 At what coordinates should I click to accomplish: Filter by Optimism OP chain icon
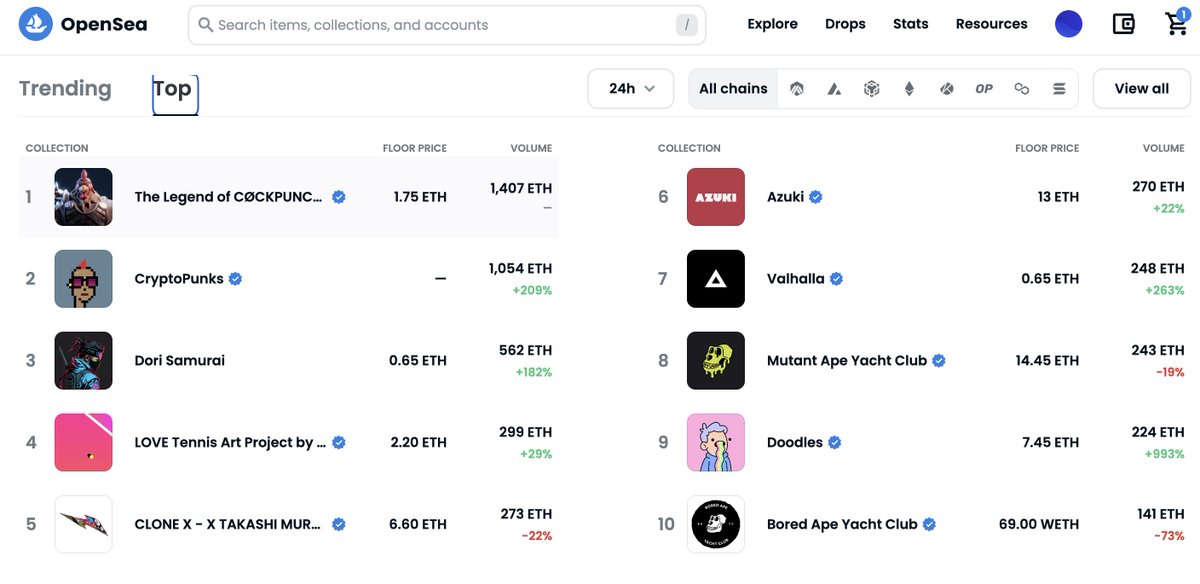(984, 89)
